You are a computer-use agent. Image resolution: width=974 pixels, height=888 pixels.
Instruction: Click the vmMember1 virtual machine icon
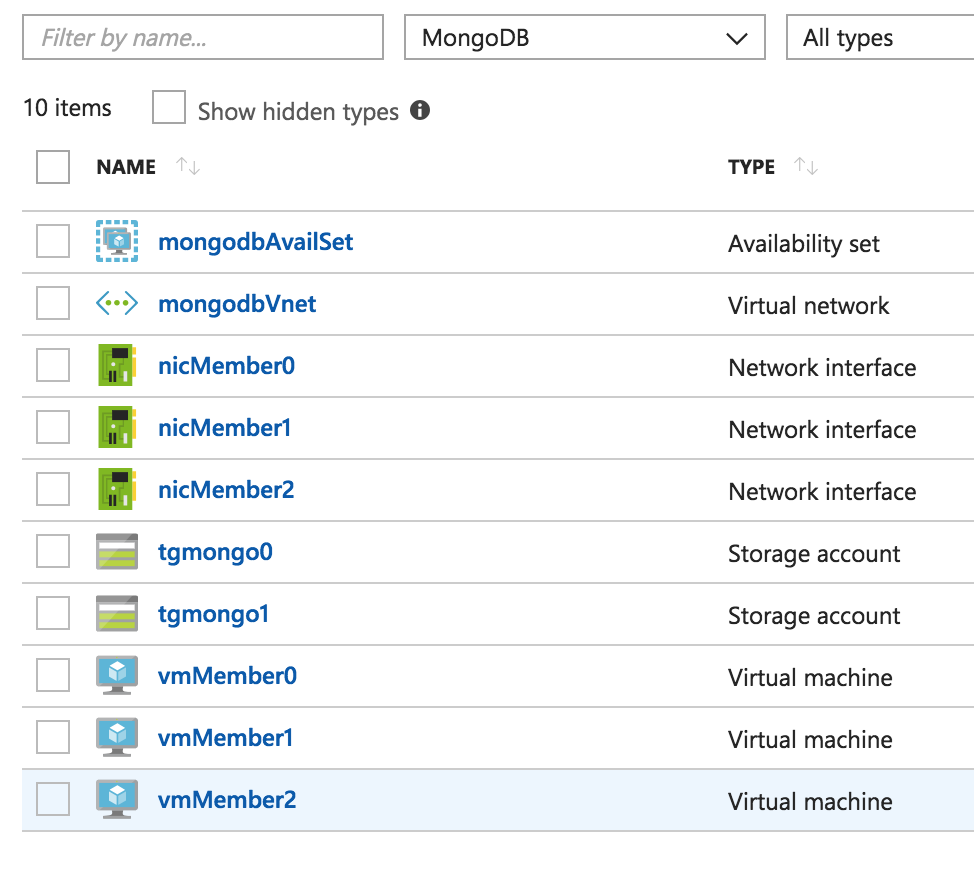[x=117, y=737]
